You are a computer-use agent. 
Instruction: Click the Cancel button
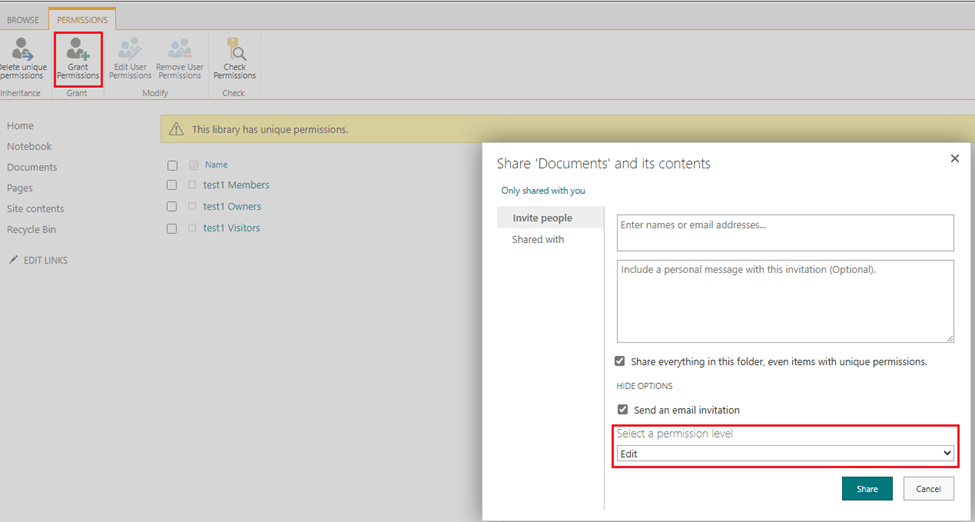[928, 489]
